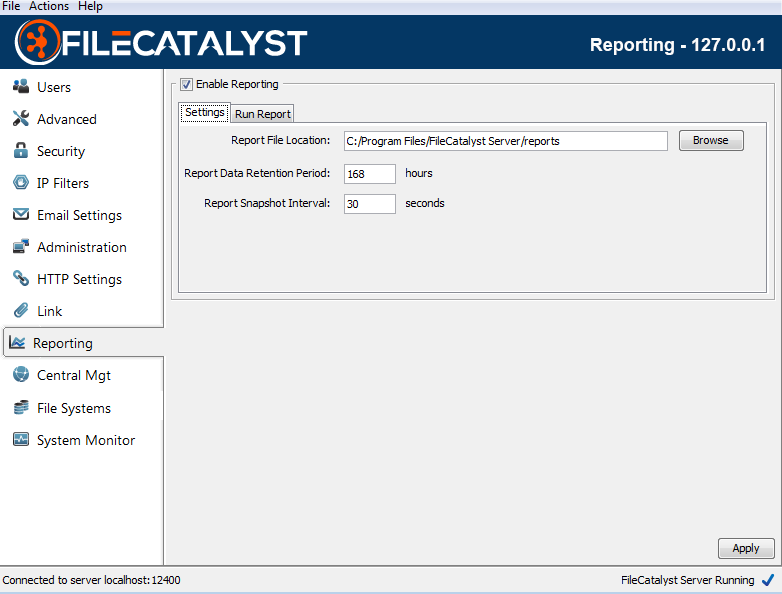Click the 'seconds' unit label
The image size is (782, 594).
tap(424, 203)
